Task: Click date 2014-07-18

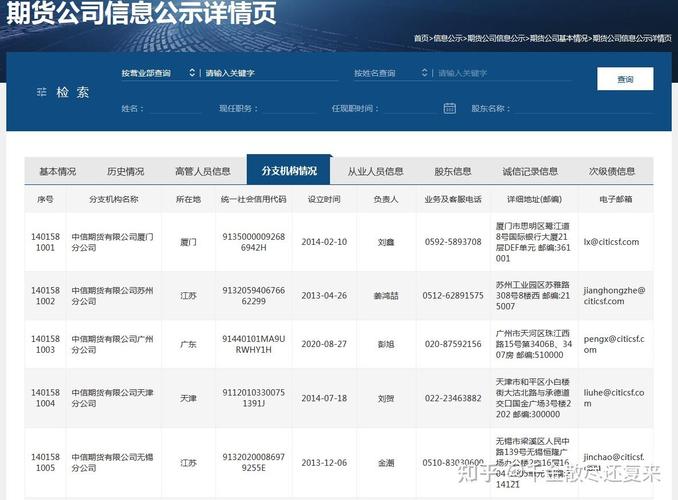Action: click(x=324, y=398)
